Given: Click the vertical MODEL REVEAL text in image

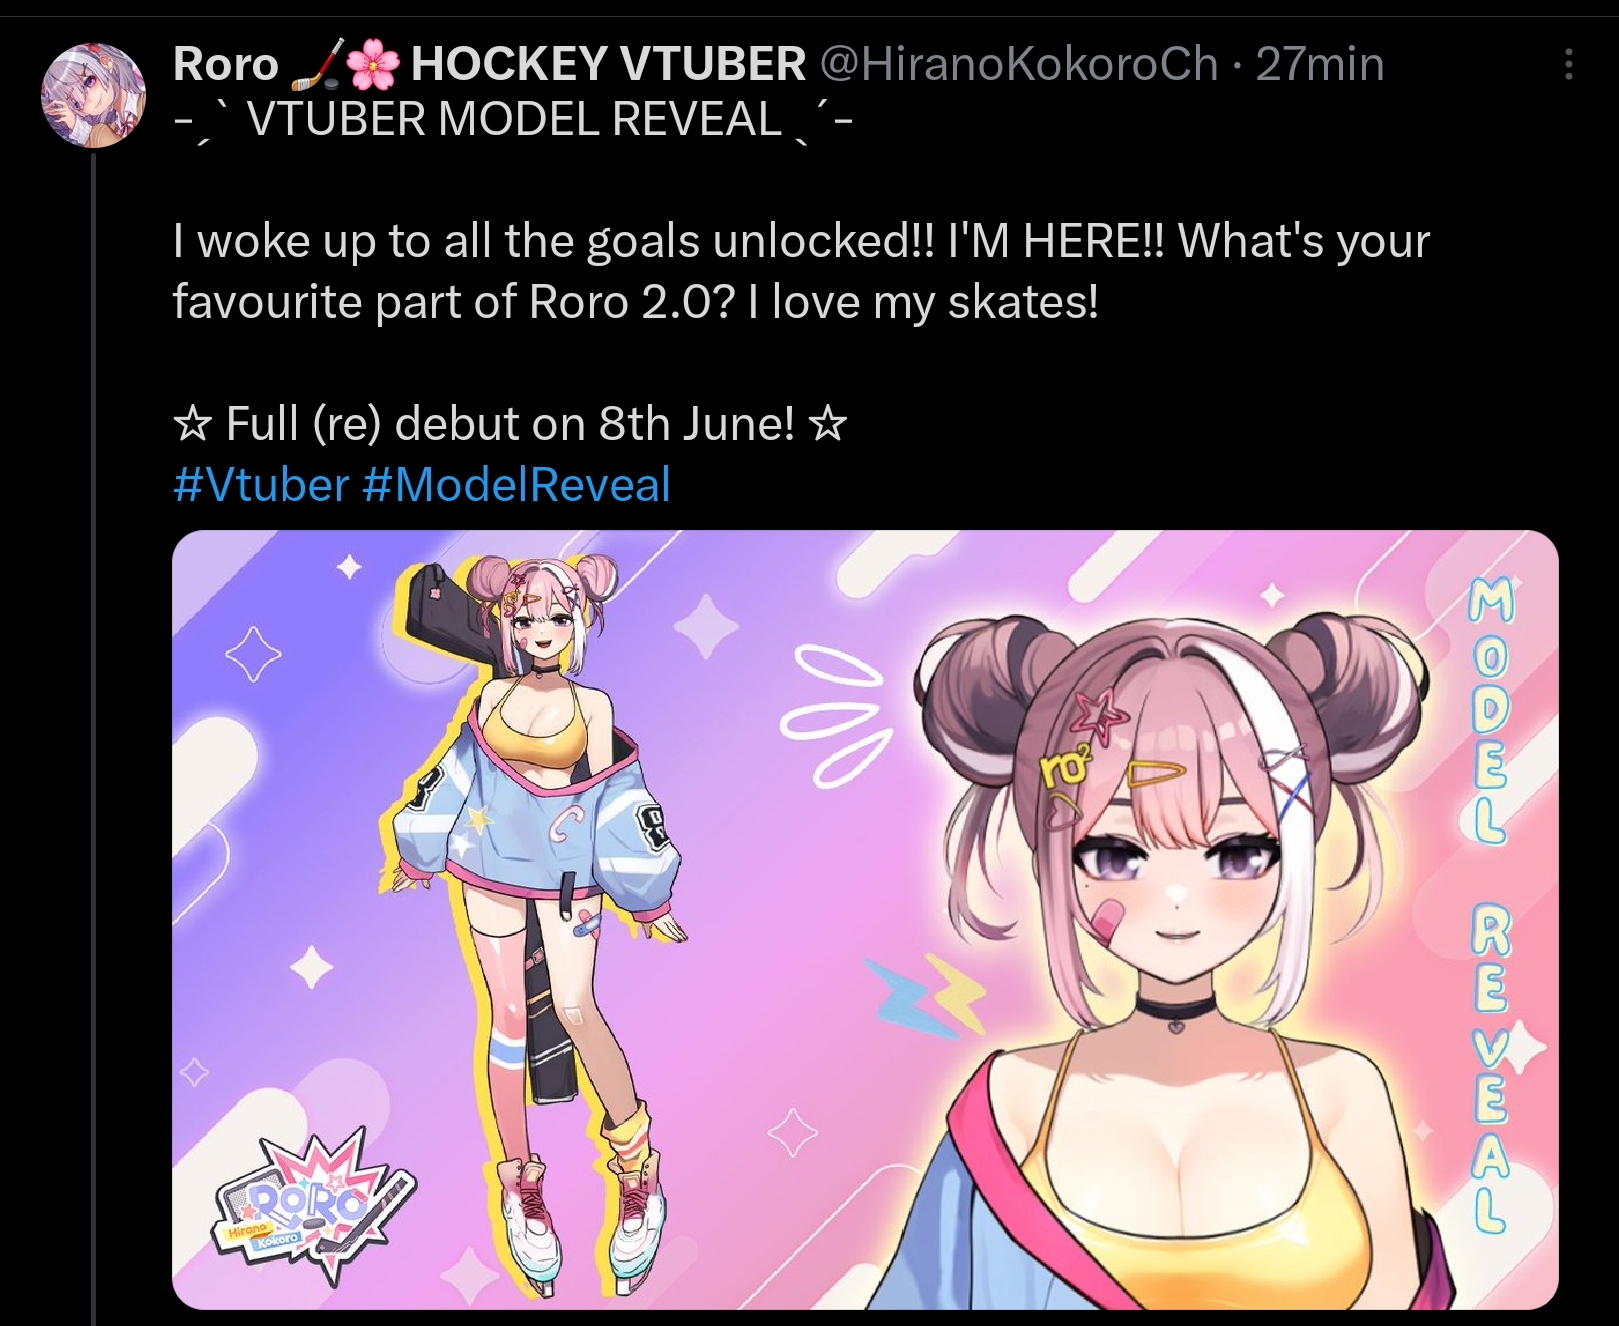Looking at the screenshot, I should pyautogui.click(x=1488, y=908).
